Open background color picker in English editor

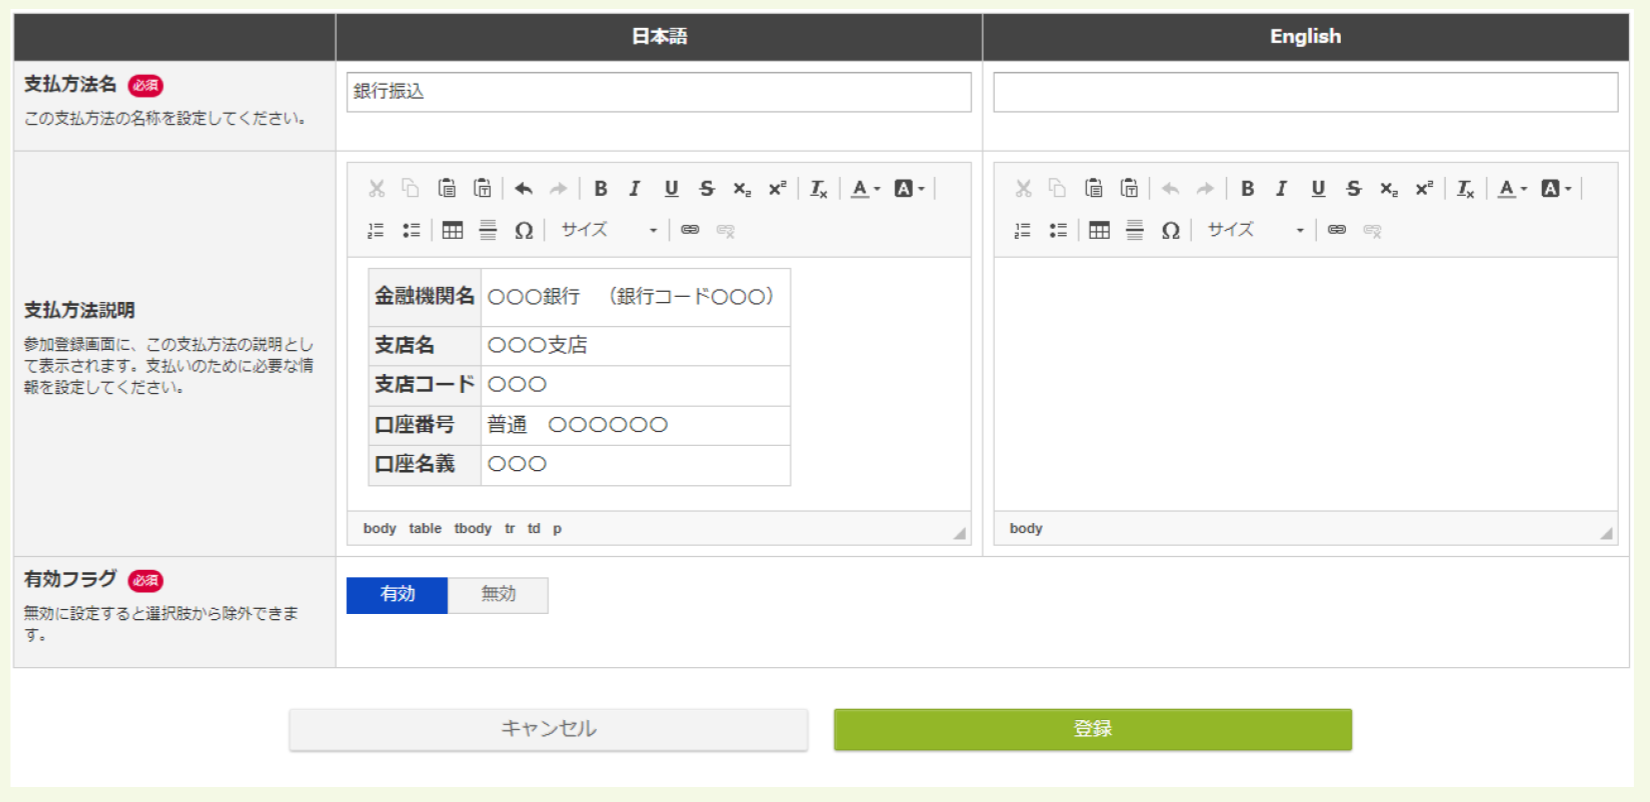[x=1555, y=188]
